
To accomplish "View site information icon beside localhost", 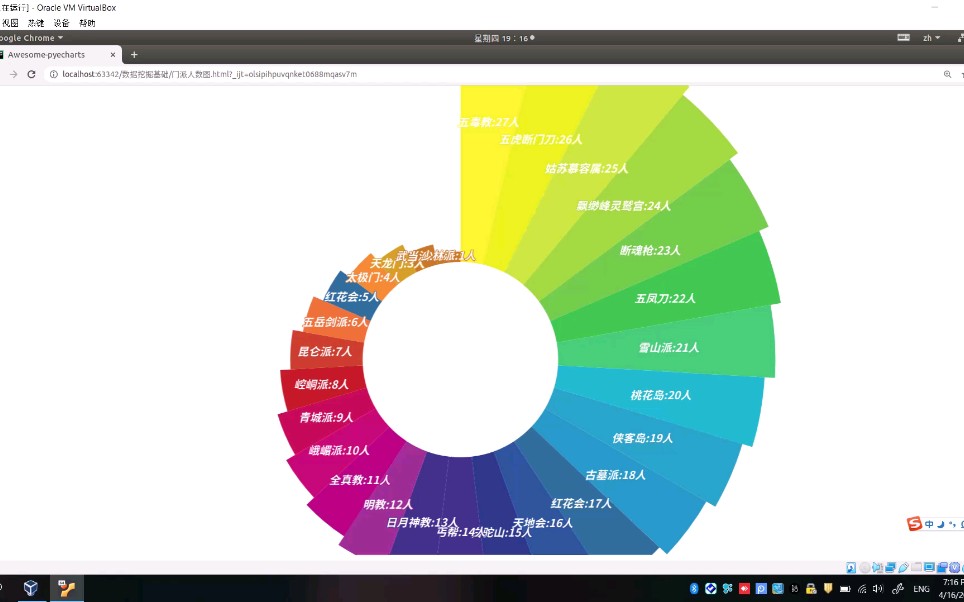I will tap(53, 74).
